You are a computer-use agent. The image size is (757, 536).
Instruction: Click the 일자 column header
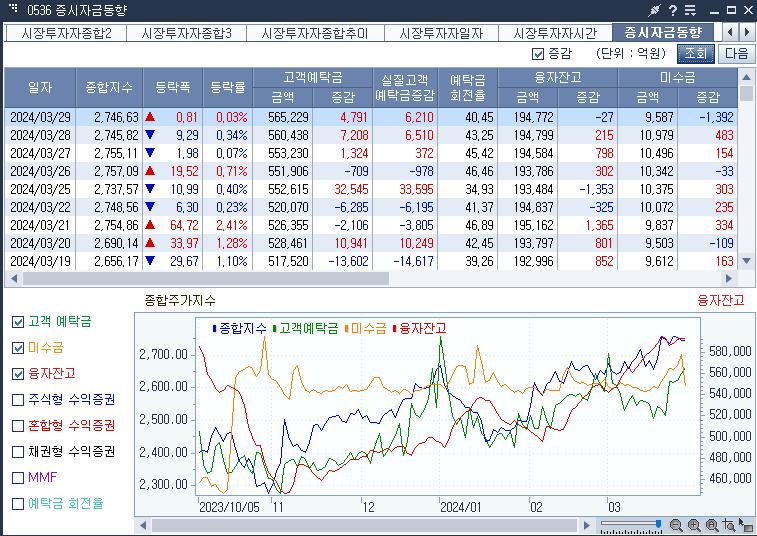click(40, 87)
